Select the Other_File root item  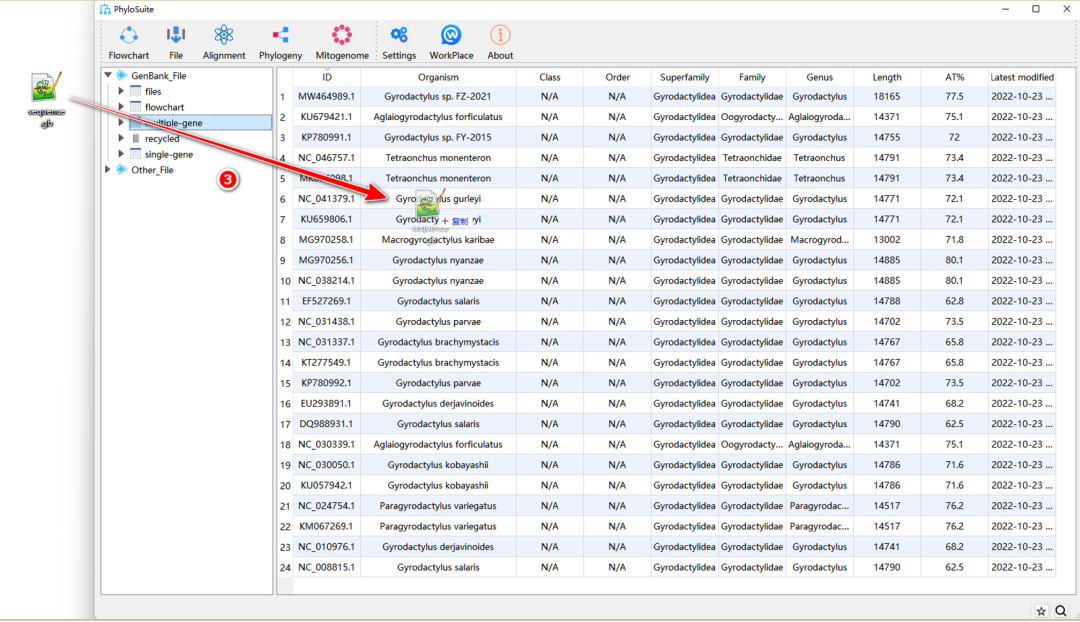coord(152,169)
